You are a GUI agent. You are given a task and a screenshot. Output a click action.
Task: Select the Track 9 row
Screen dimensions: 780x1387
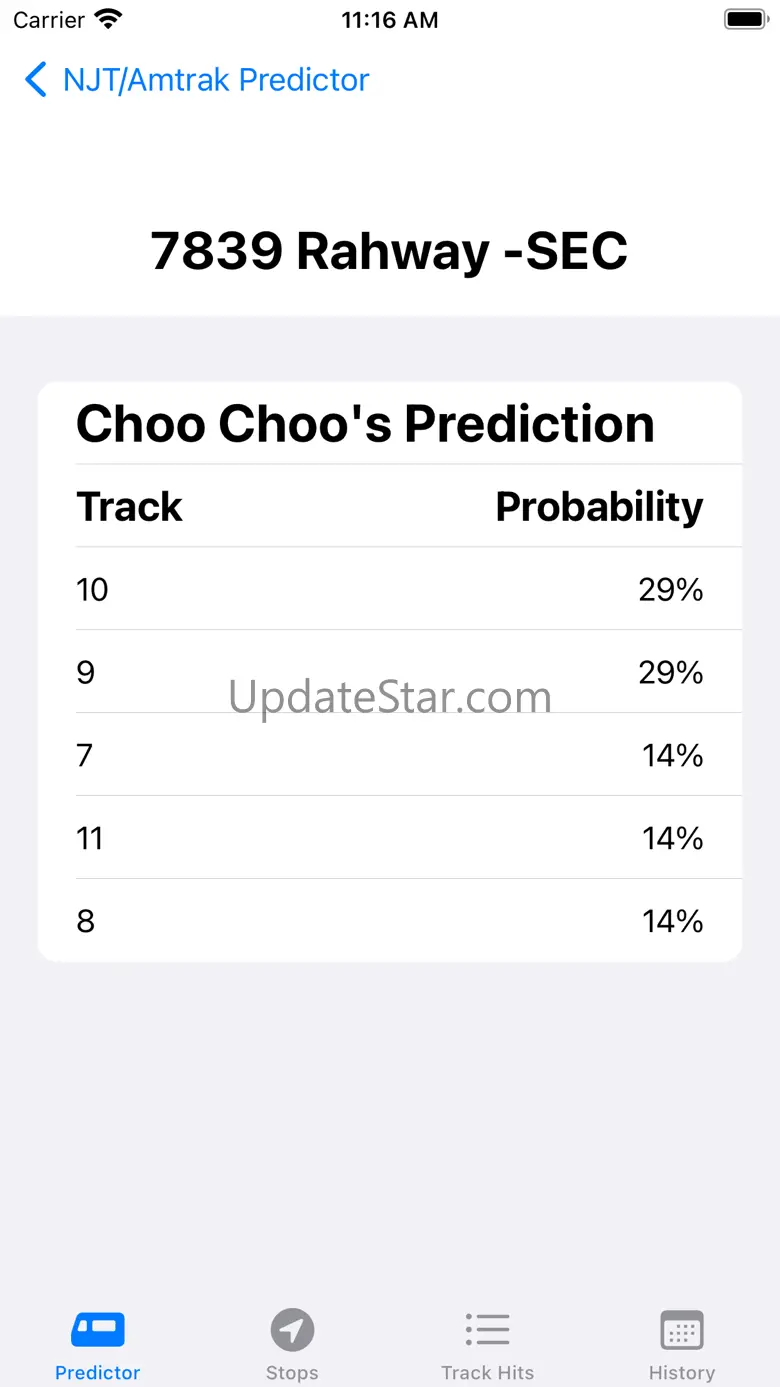390,672
